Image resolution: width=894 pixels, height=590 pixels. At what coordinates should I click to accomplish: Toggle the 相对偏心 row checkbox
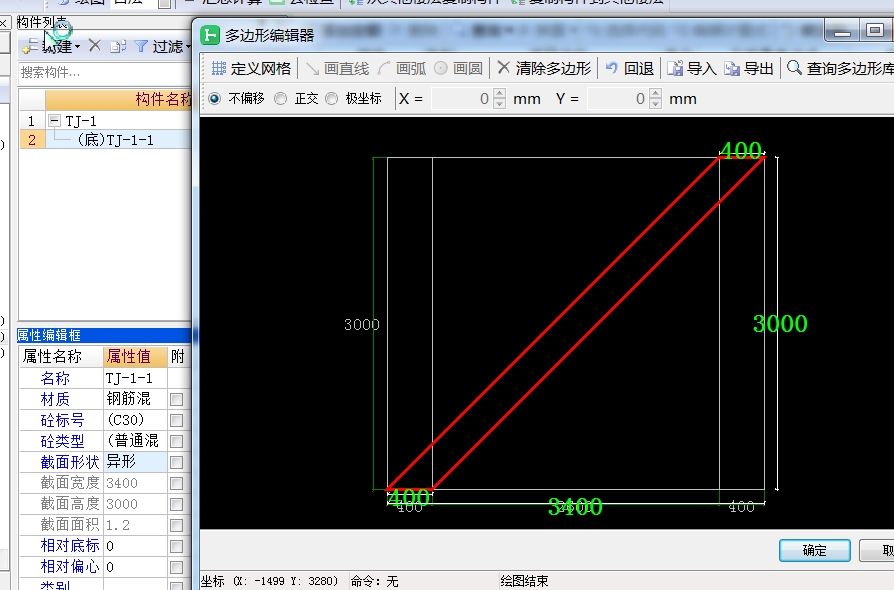pyautogui.click(x=177, y=567)
